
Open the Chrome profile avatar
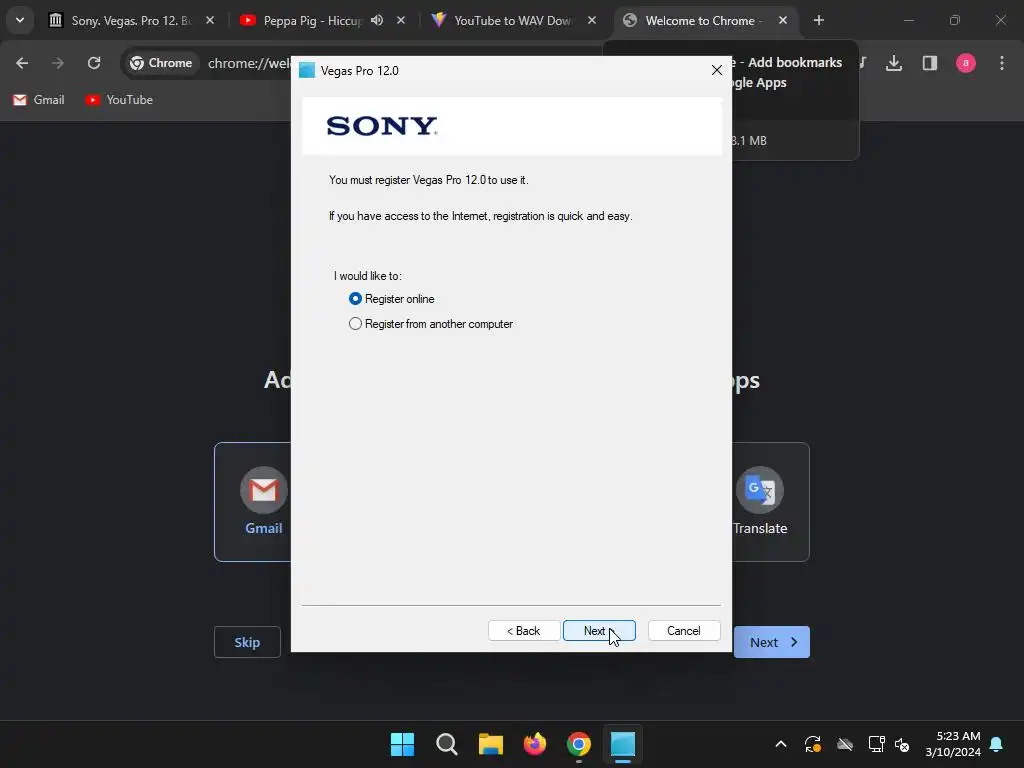(x=966, y=63)
